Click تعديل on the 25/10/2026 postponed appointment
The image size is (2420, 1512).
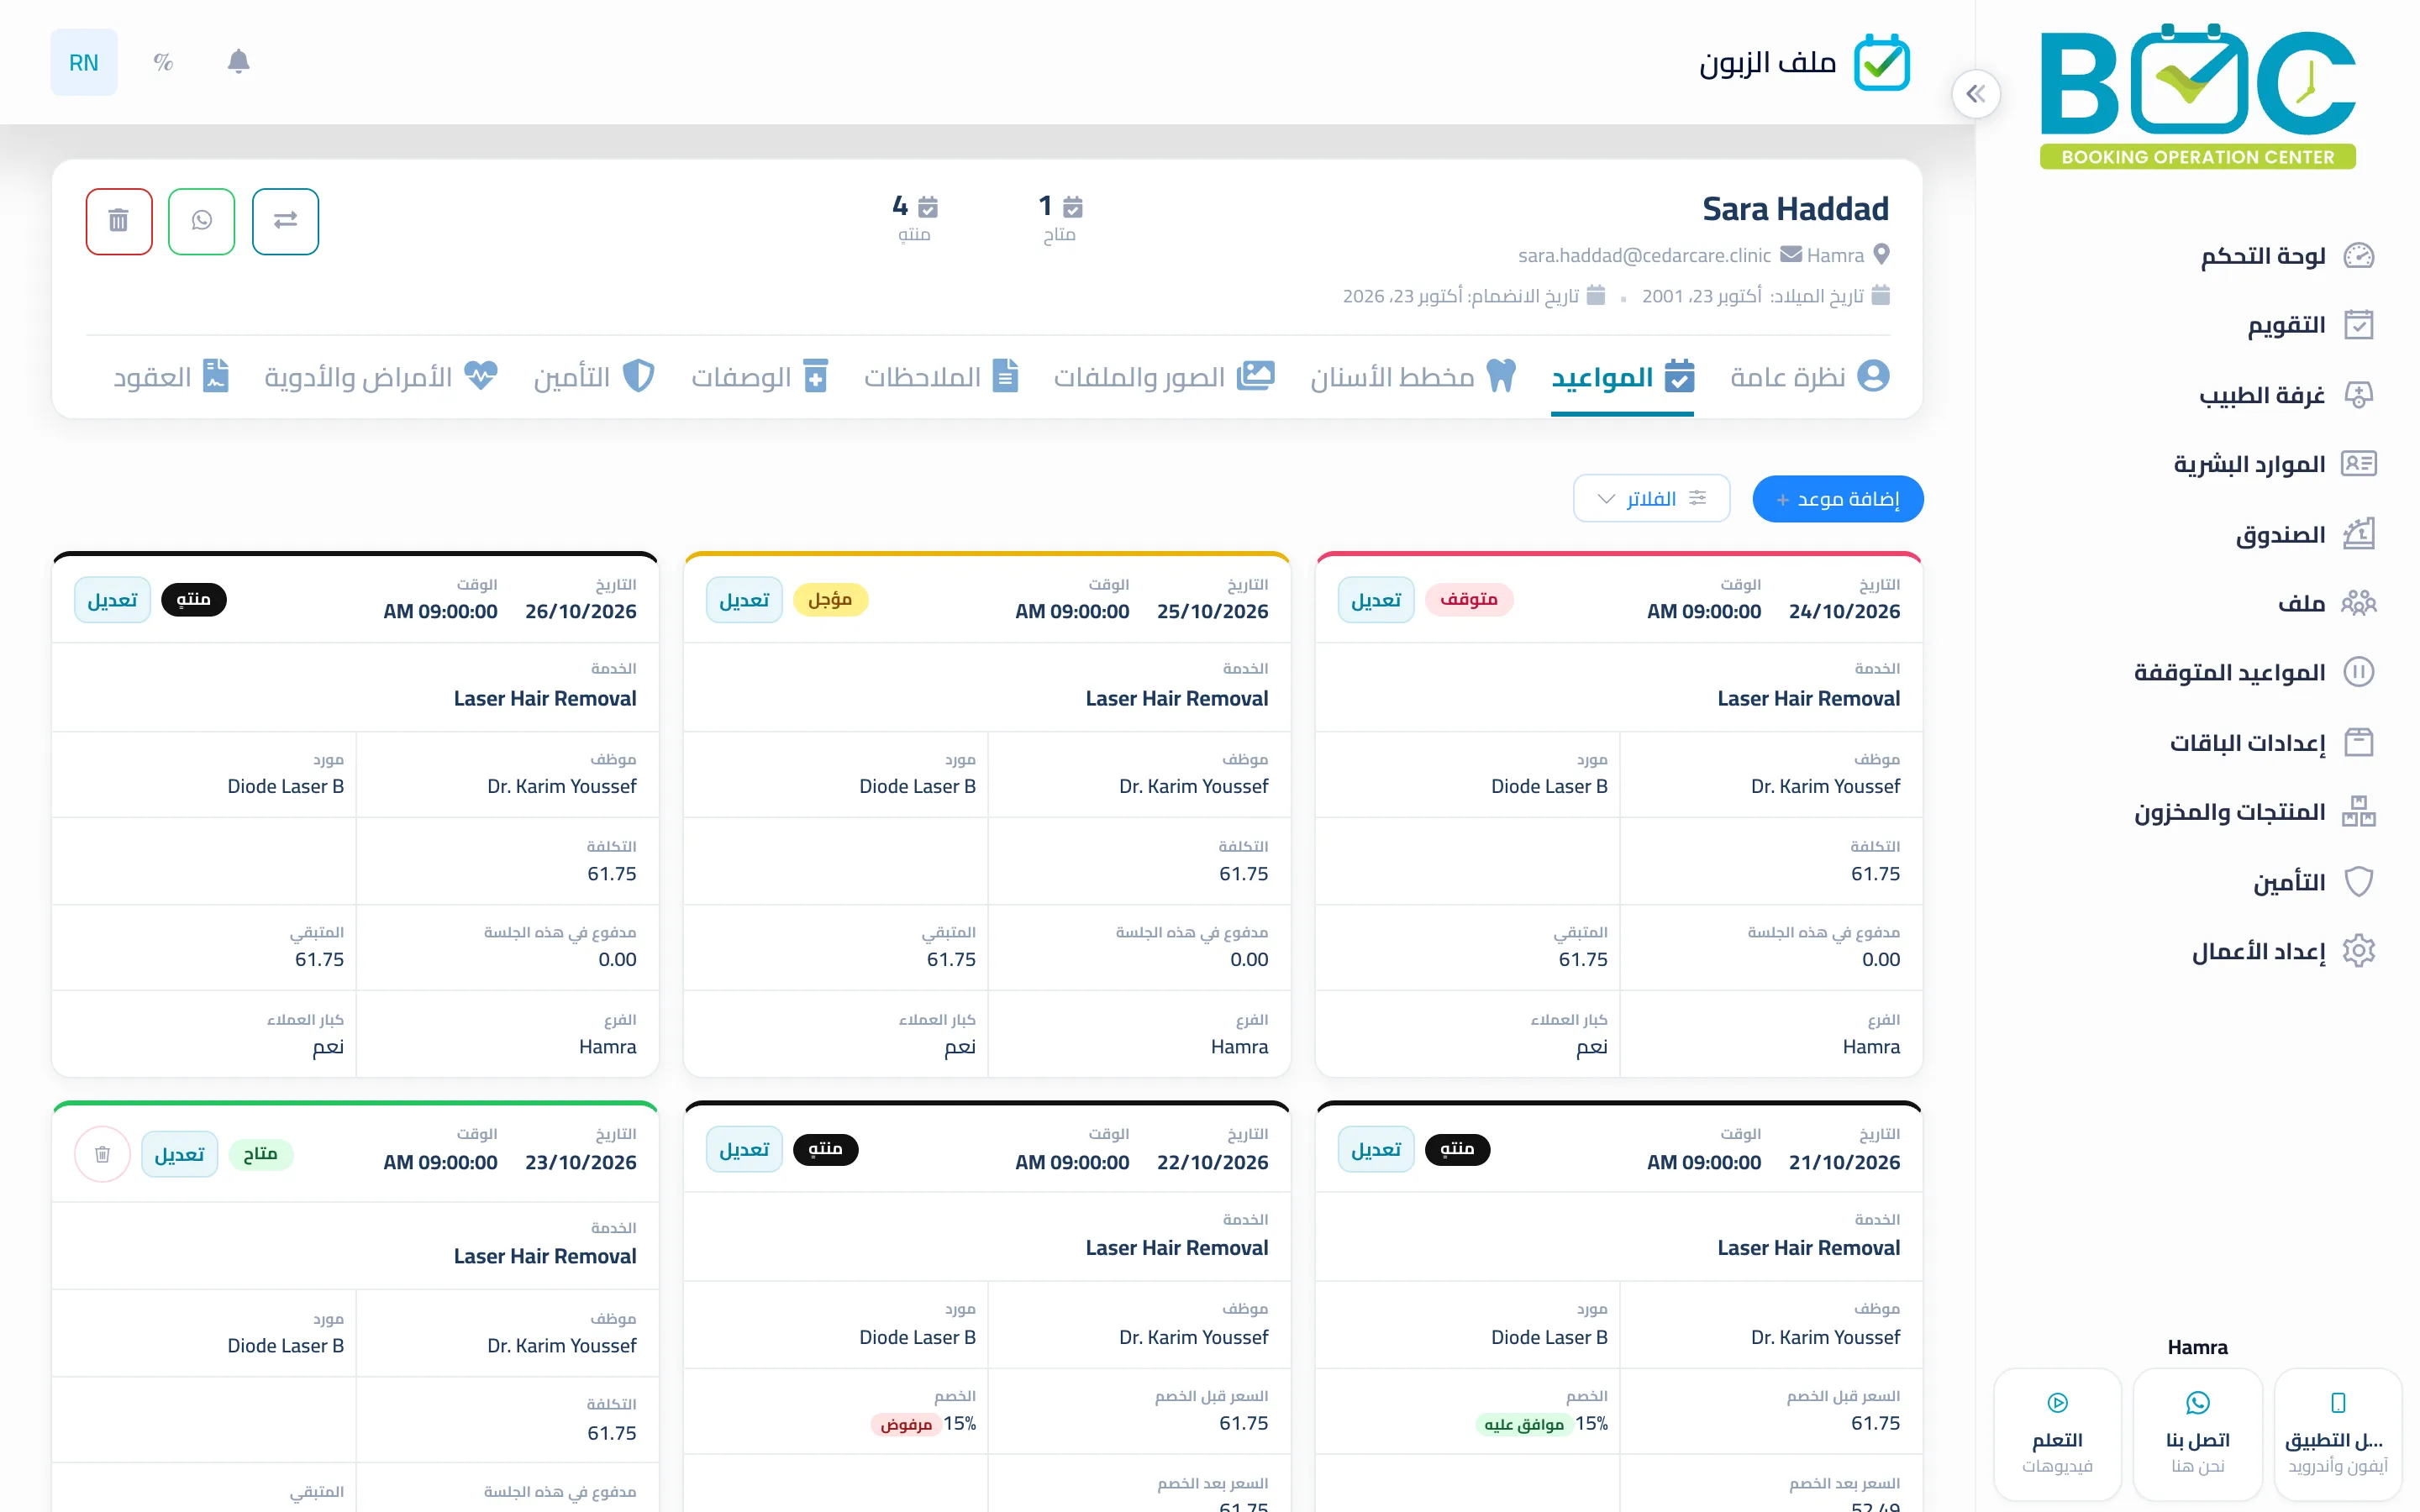coord(744,600)
